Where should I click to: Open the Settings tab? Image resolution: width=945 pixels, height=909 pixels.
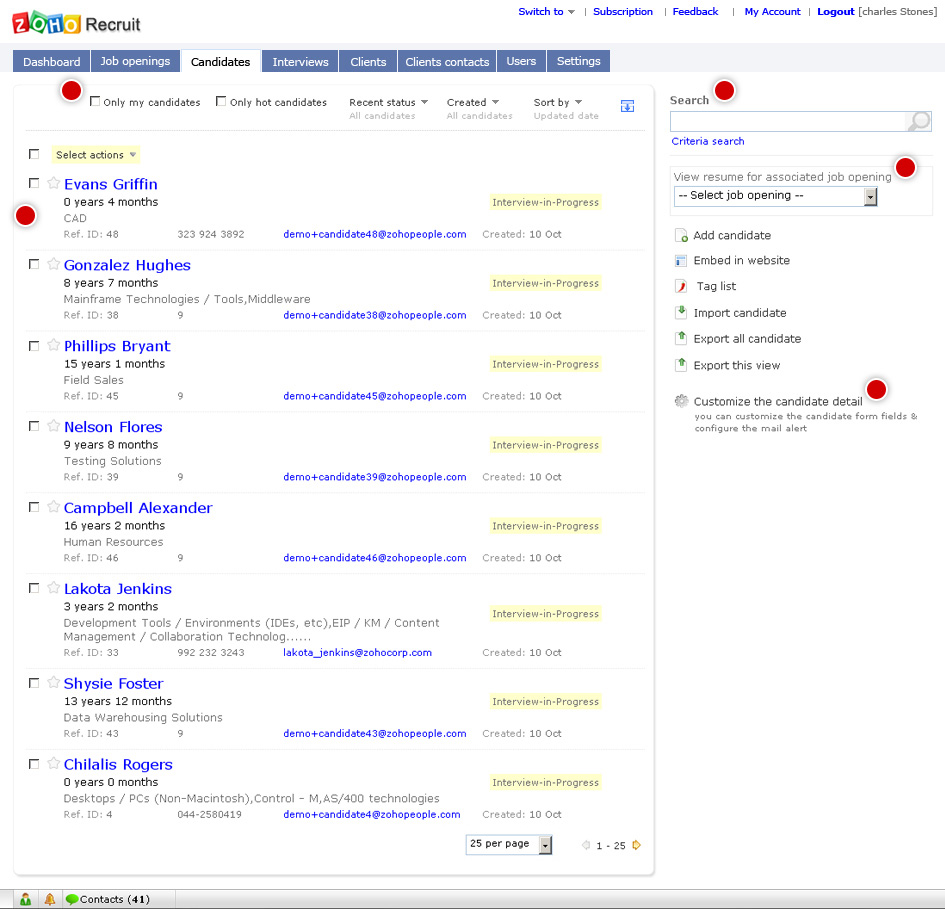tap(579, 61)
